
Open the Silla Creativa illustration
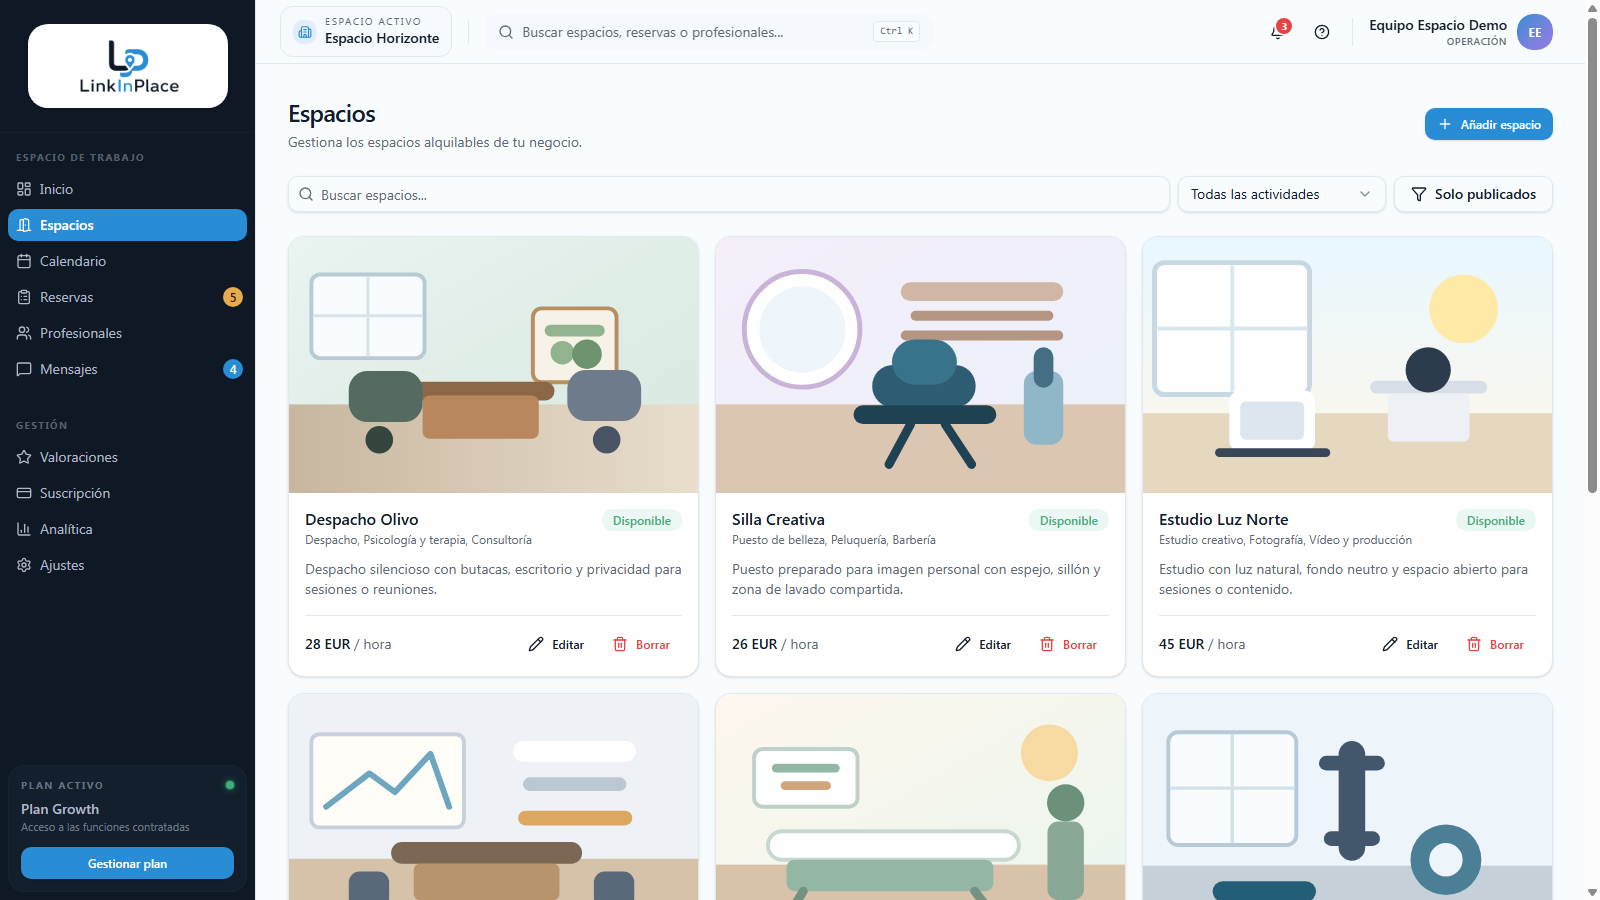coord(920,365)
